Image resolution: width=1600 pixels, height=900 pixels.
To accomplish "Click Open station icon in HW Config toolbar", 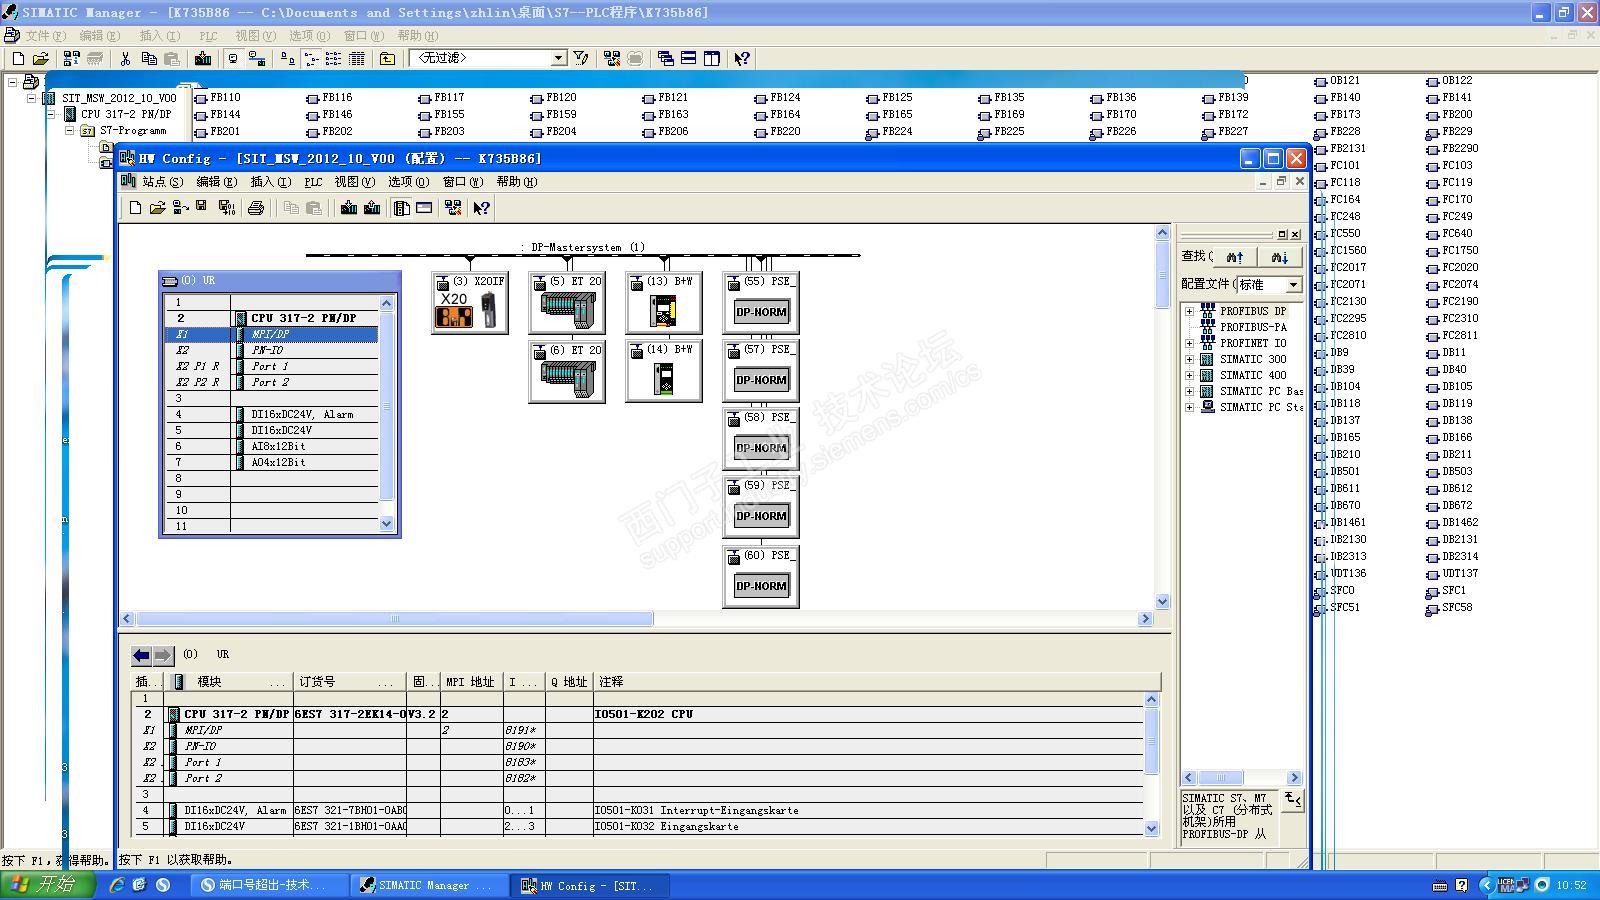I will [157, 208].
